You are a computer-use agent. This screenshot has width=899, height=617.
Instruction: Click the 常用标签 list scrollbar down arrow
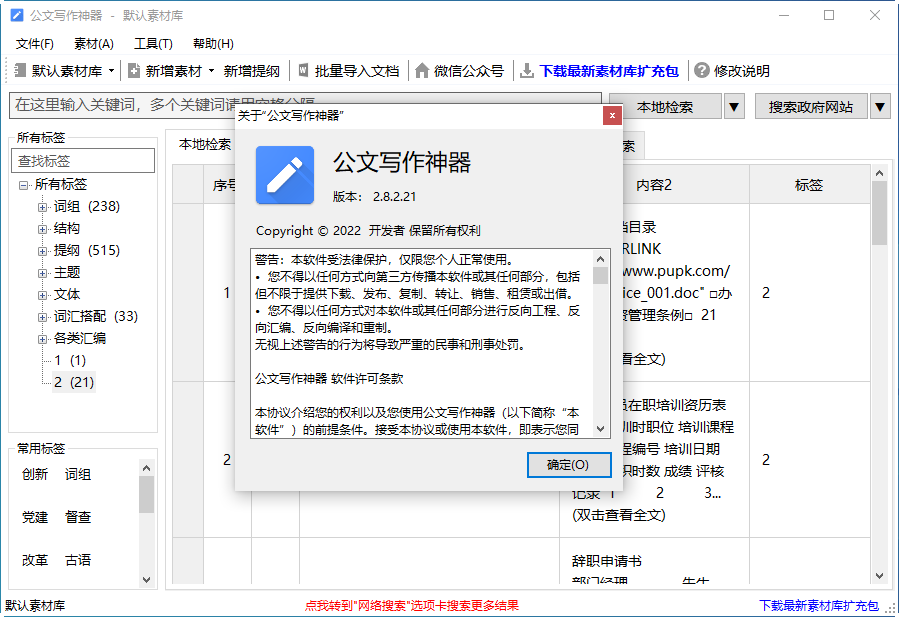tap(146, 580)
